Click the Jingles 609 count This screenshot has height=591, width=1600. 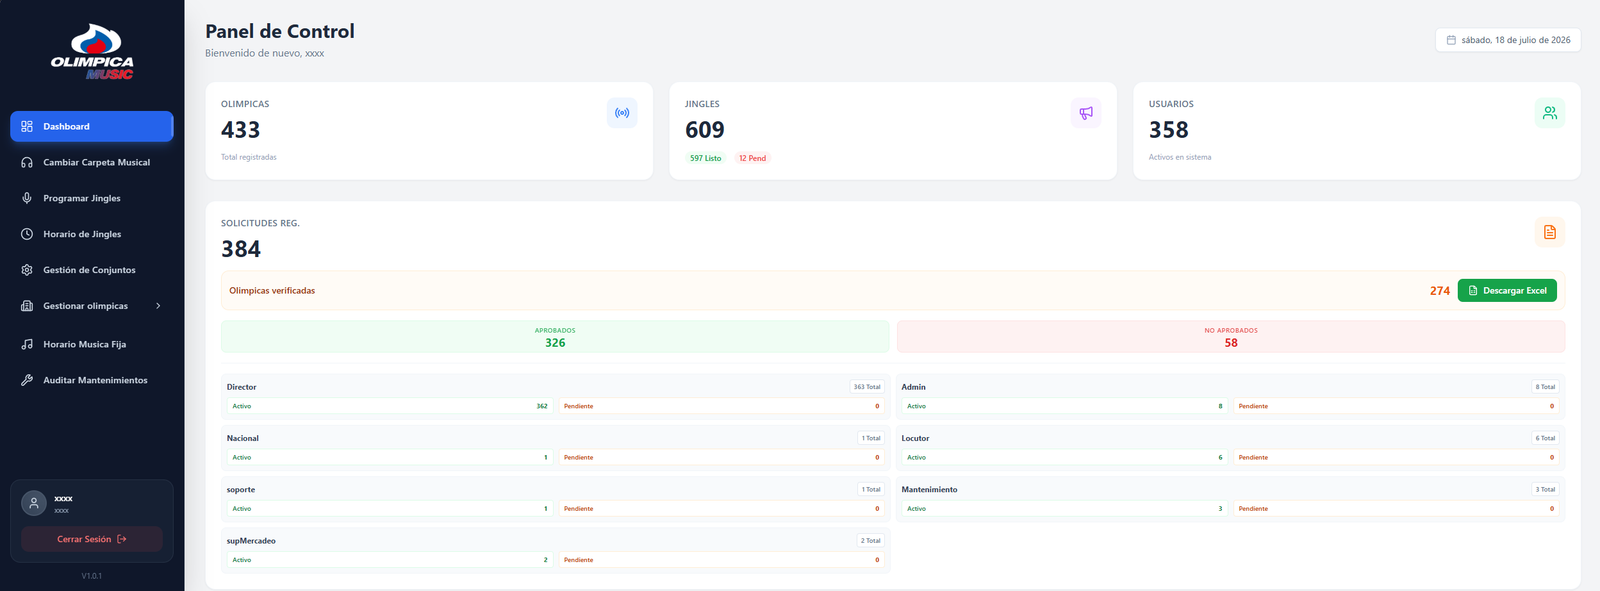click(x=705, y=130)
